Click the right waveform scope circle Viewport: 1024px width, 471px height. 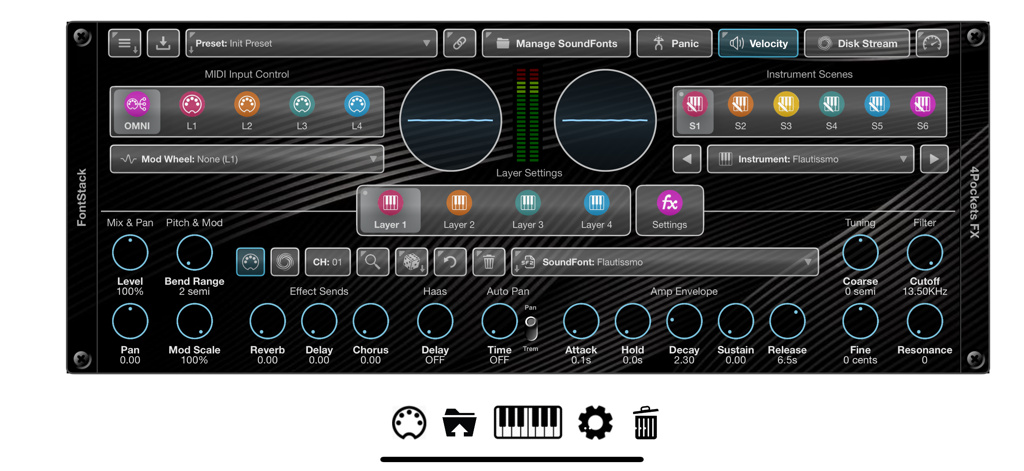coord(605,121)
